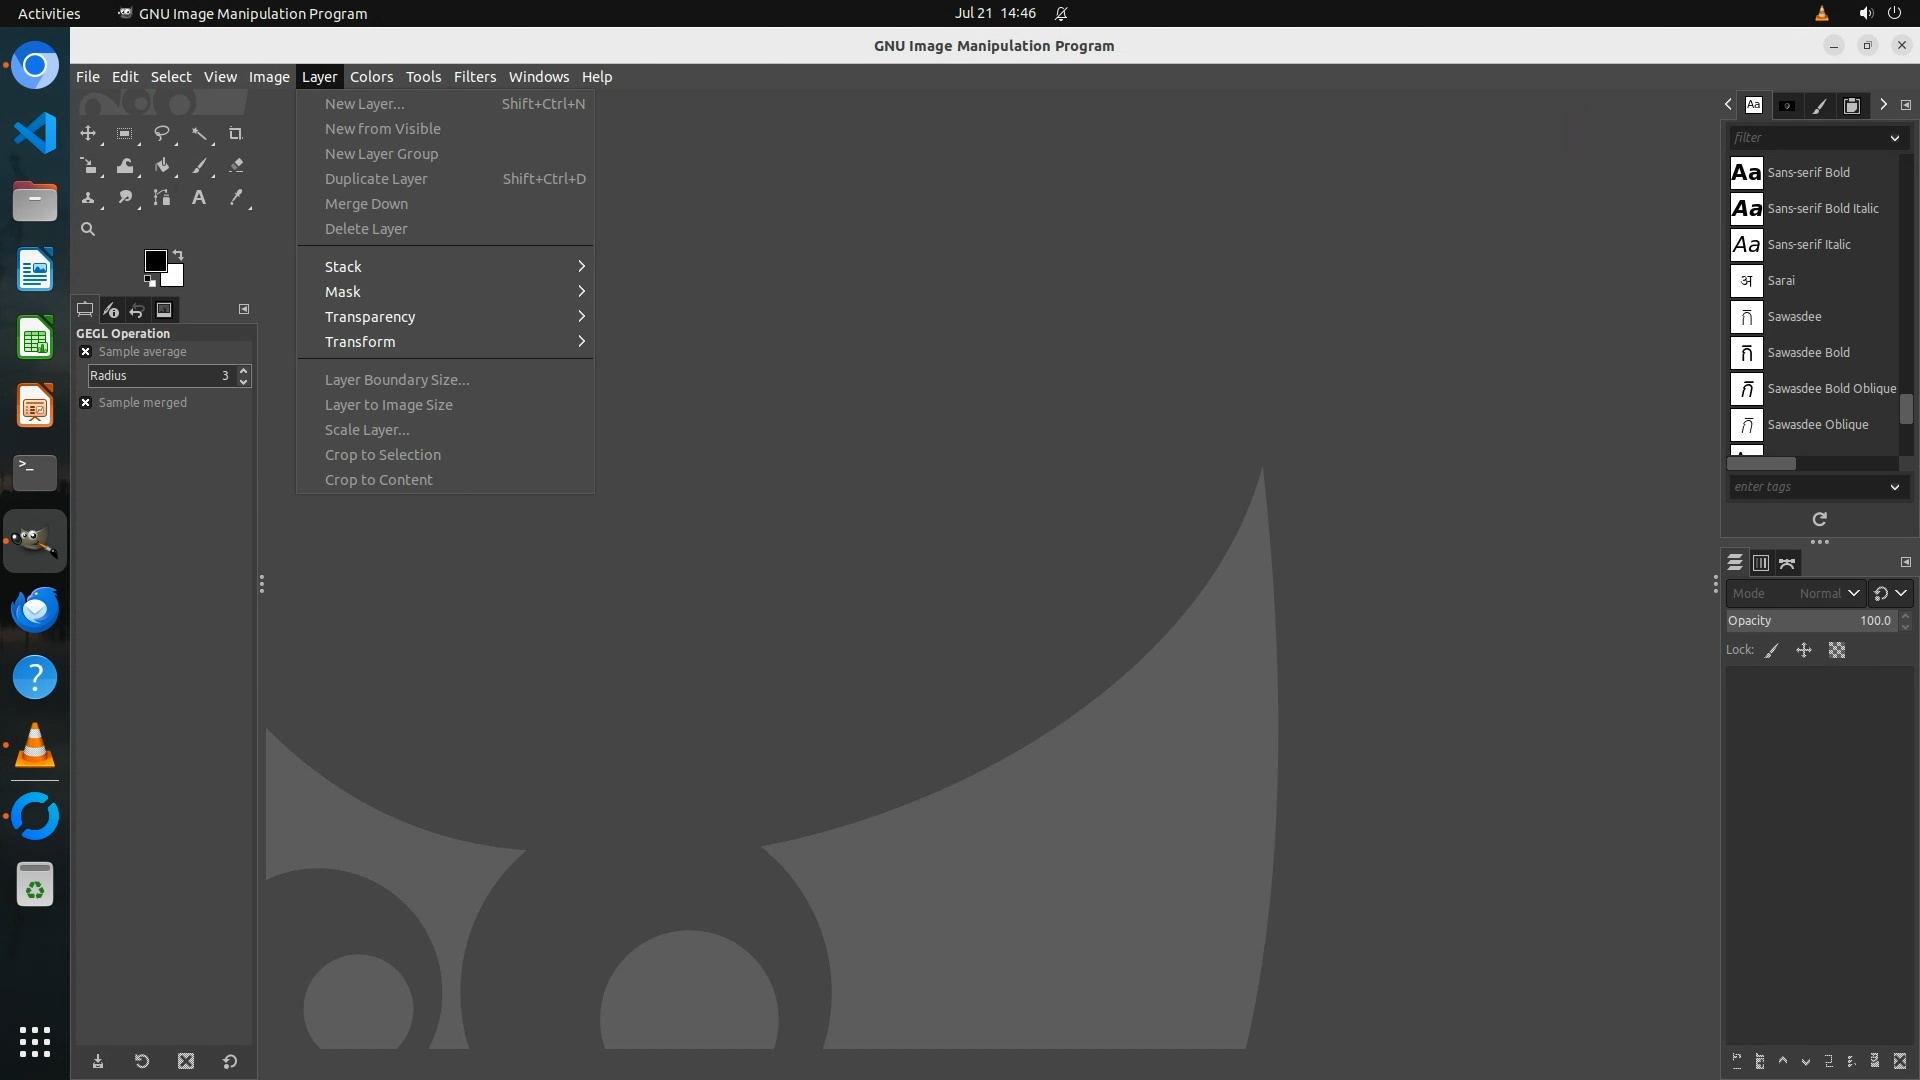The image size is (1920, 1080).
Task: Uncheck the Sample average checkbox
Action: pos(86,352)
